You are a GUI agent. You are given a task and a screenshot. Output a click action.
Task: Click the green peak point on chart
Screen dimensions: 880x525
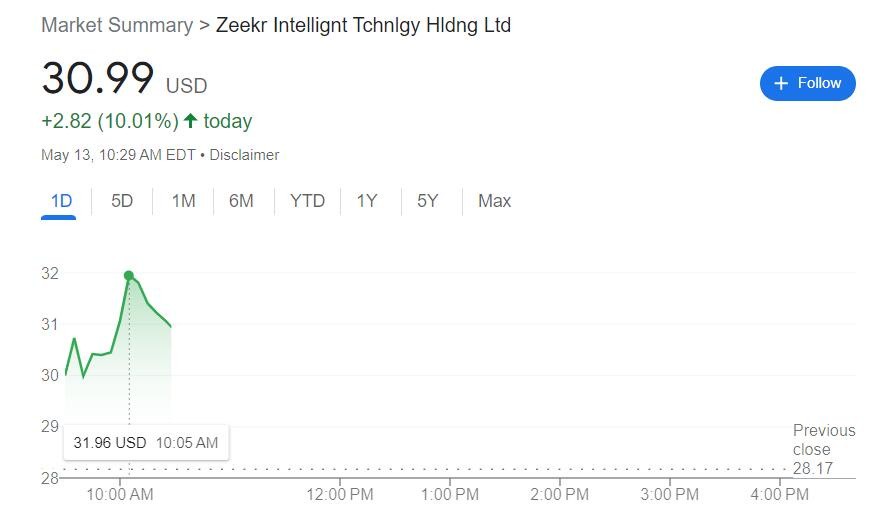tap(129, 275)
